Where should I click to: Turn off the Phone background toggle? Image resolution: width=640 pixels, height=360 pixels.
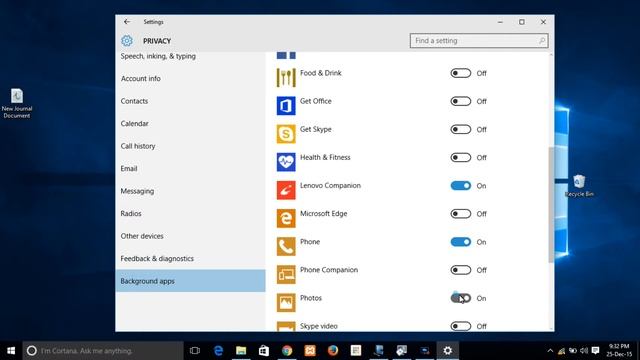click(460, 242)
